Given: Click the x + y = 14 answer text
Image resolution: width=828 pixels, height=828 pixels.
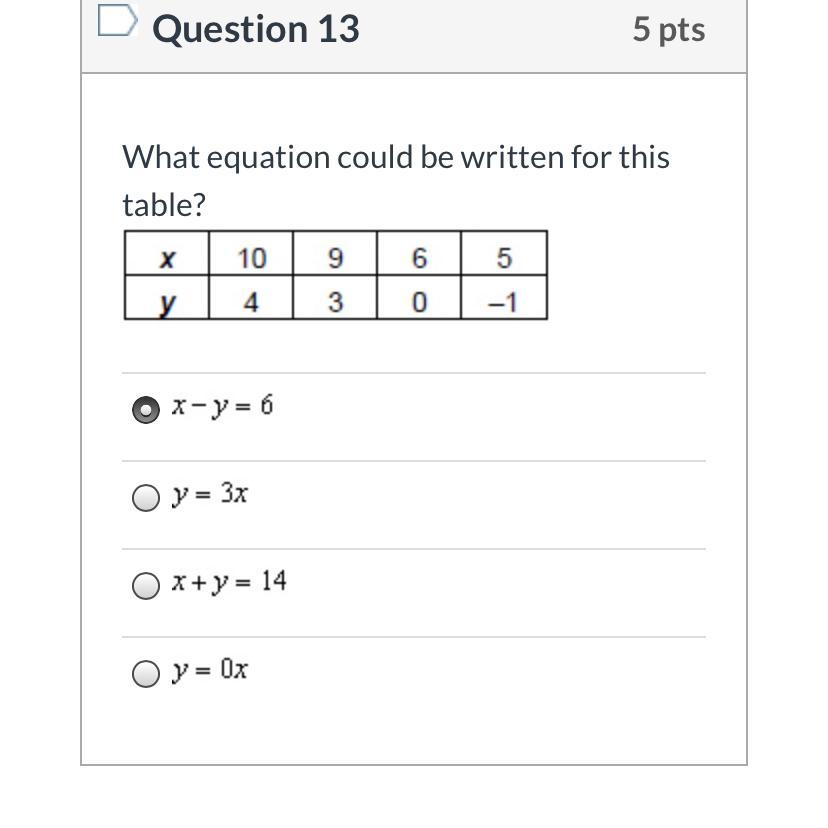Looking at the screenshot, I should pos(228,582).
